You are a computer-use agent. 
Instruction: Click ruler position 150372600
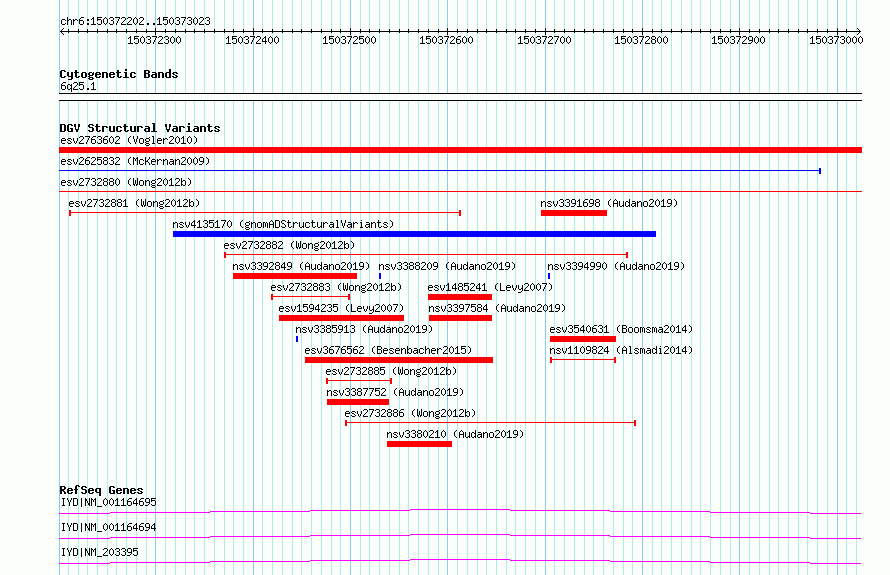tap(446, 40)
